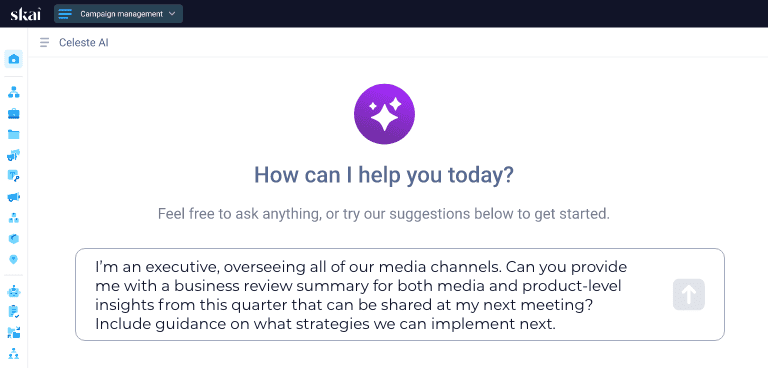This screenshot has width=768, height=368.
Task: Click the cube product sidebar icon
Action: click(14, 239)
